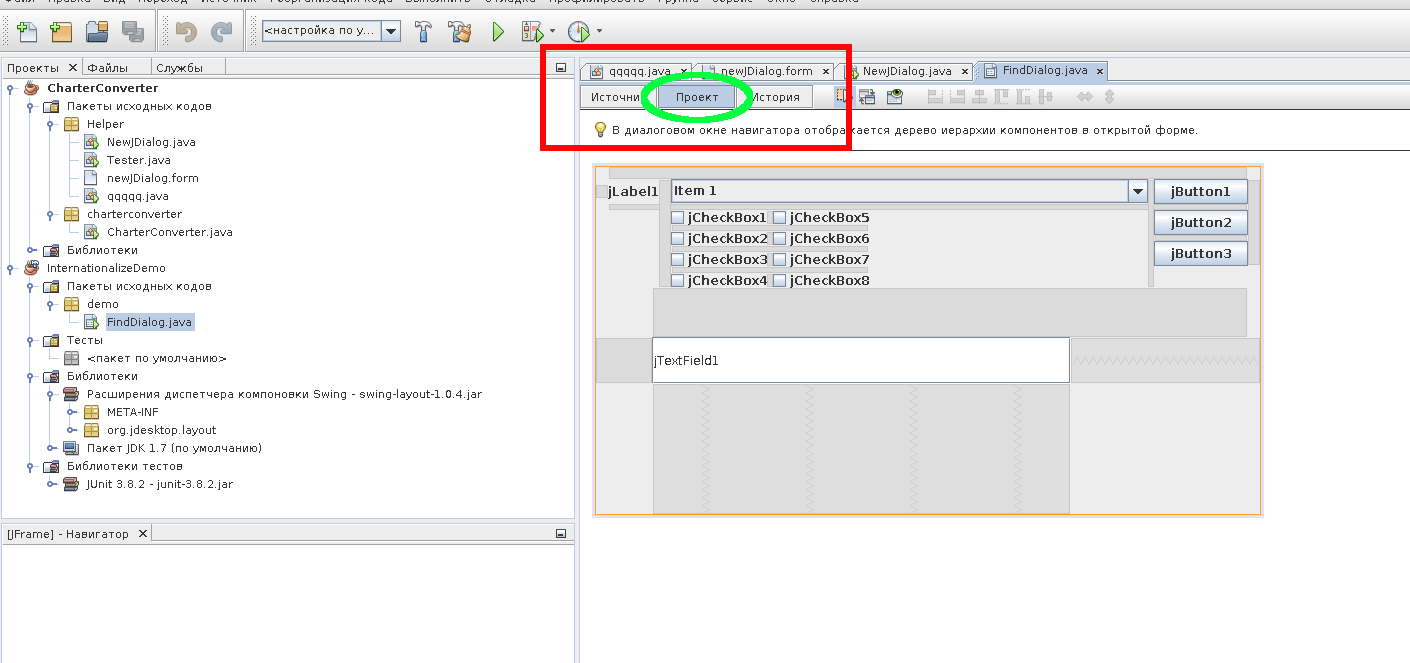Toggle horizontal resizability in the designer toolbar

pyautogui.click(x=1084, y=97)
